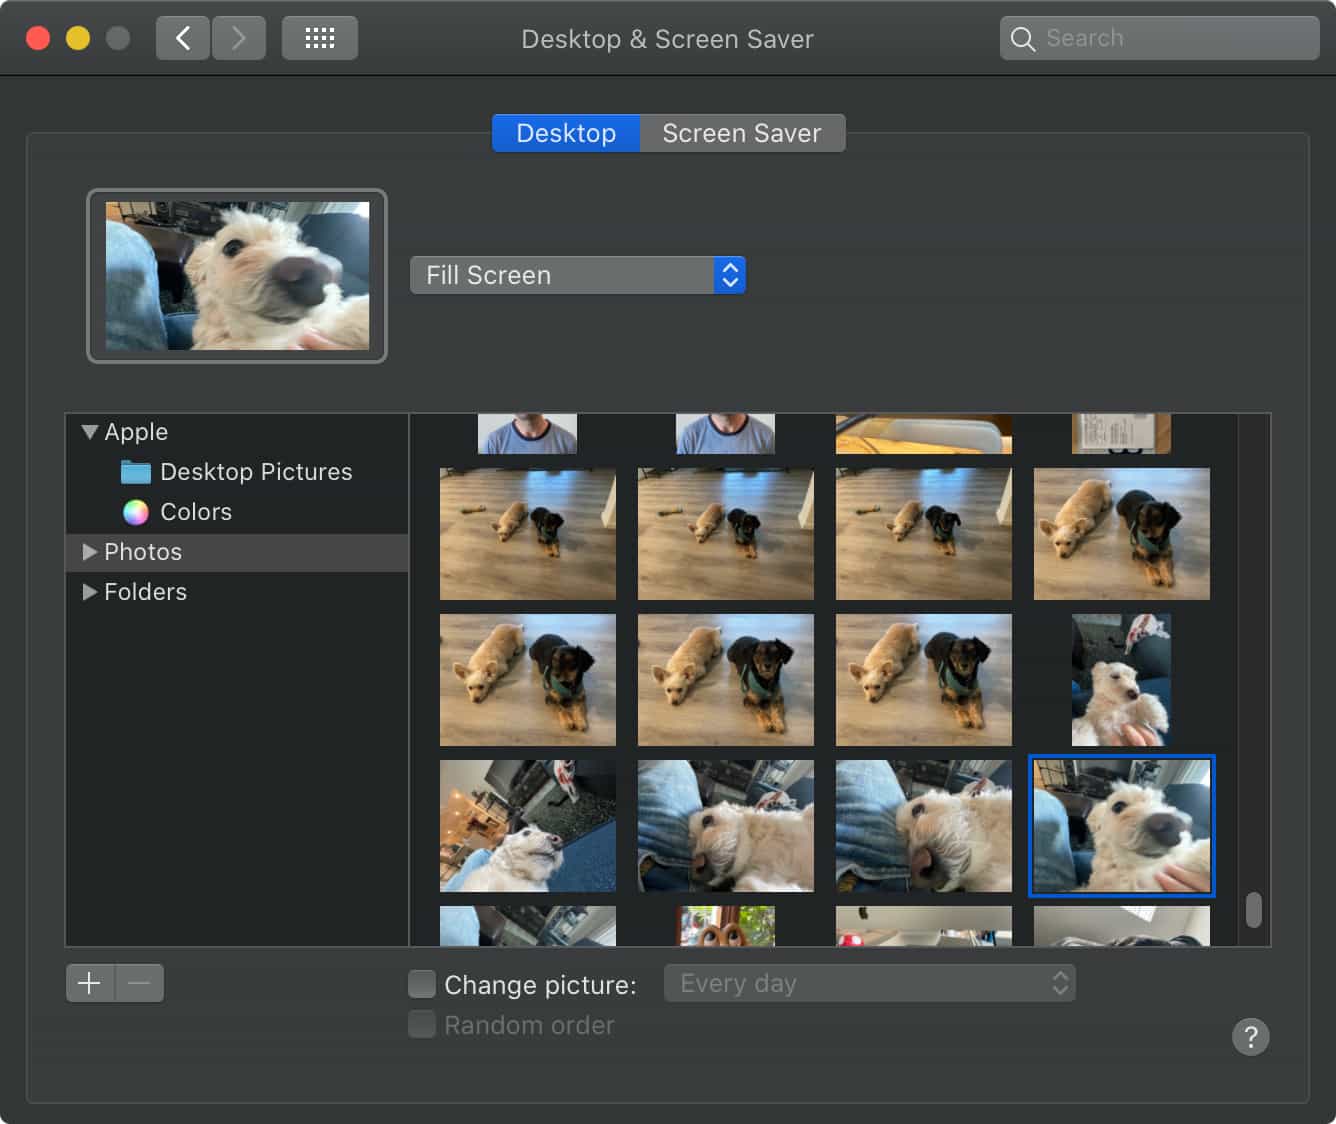Viewport: 1336px width, 1124px height.
Task: Select the Colors wheel icon
Action: tap(136, 512)
